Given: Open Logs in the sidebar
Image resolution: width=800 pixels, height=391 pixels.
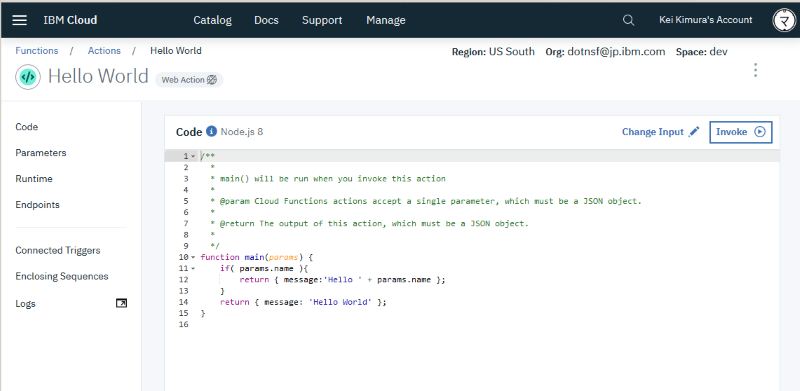Looking at the screenshot, I should (x=26, y=304).
